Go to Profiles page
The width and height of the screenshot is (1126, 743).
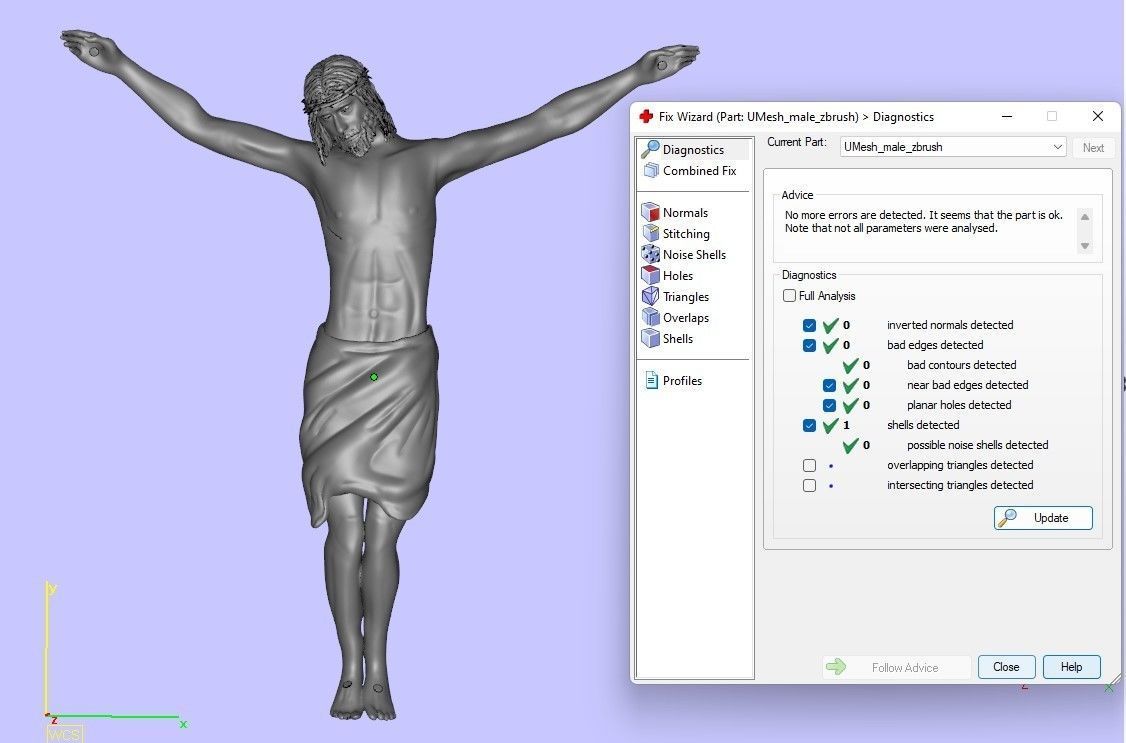tap(682, 380)
